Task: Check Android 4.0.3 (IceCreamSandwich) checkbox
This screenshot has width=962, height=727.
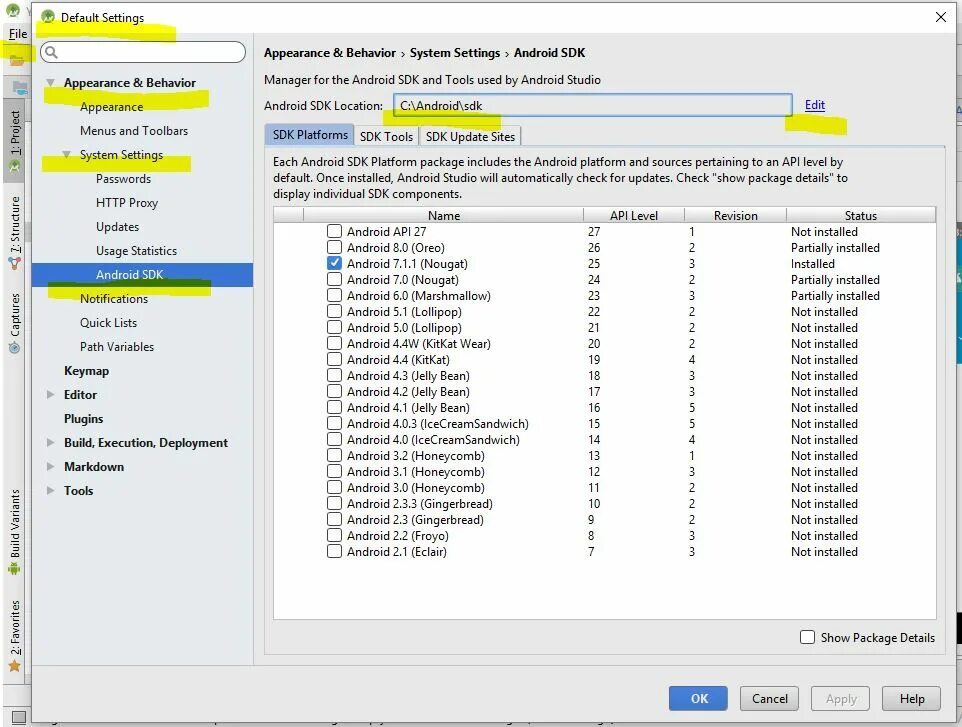Action: (334, 423)
